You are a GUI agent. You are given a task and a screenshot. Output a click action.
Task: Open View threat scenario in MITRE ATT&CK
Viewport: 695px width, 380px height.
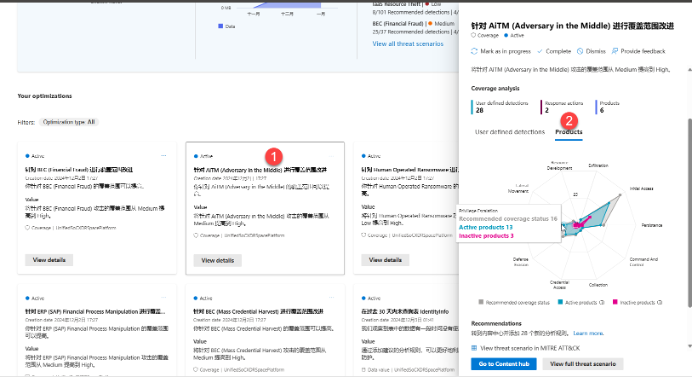coord(530,349)
